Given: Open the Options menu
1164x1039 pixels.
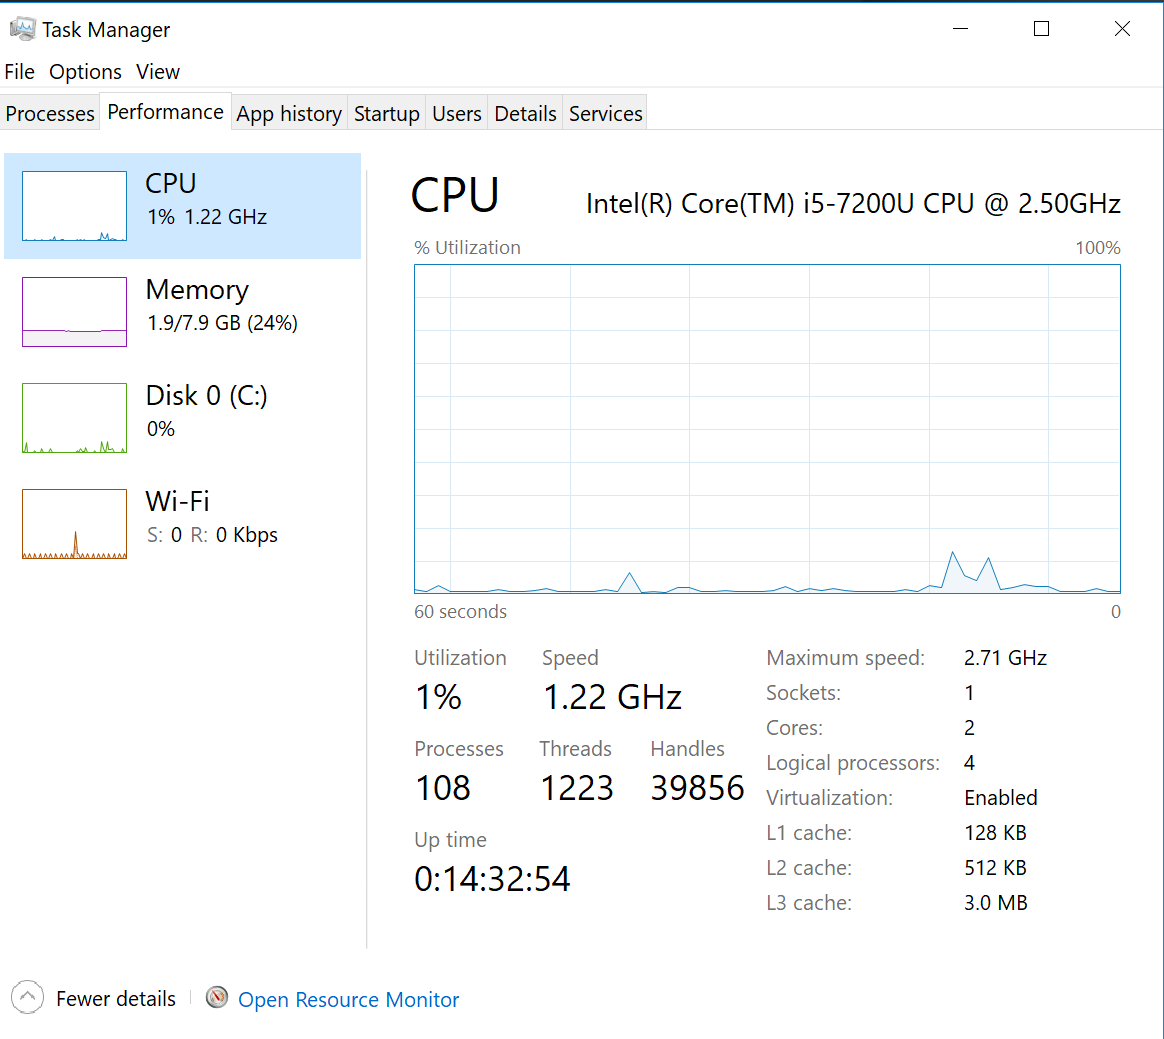Looking at the screenshot, I should coord(85,71).
